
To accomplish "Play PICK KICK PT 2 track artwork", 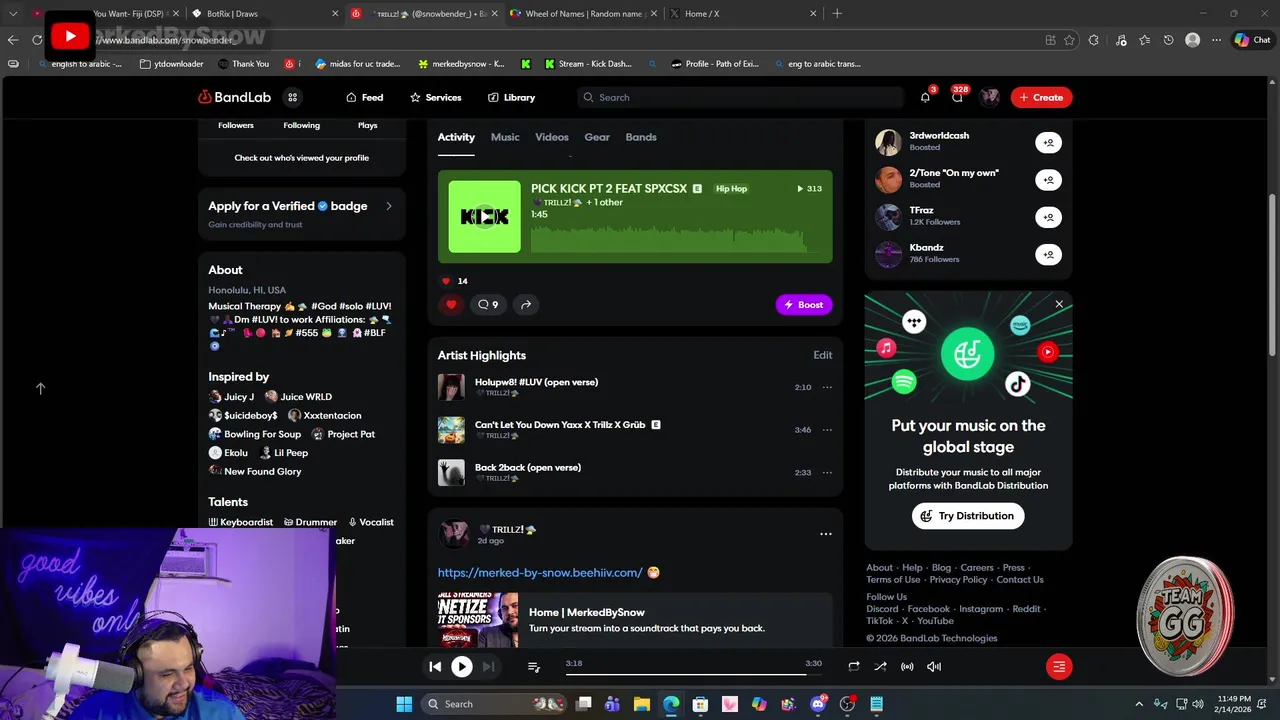I will tap(484, 216).
